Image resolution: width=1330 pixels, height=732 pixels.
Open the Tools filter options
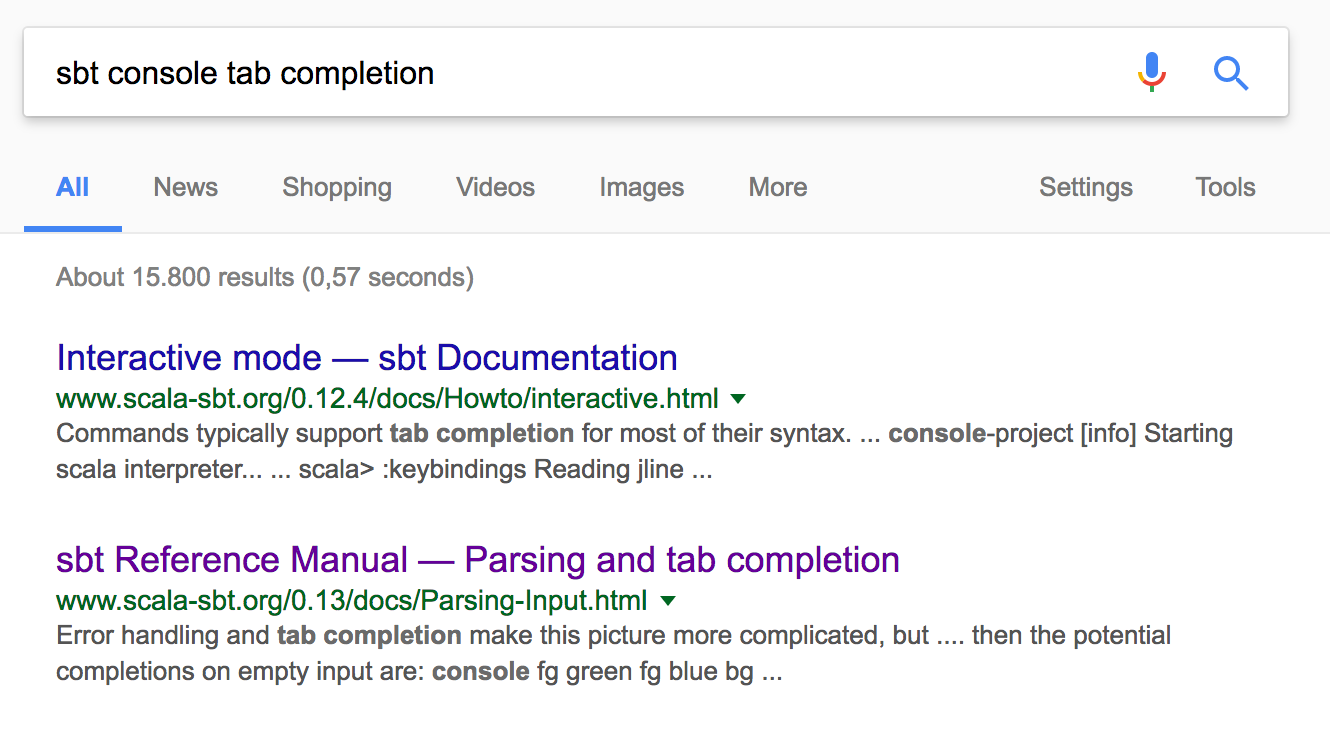click(x=1225, y=187)
